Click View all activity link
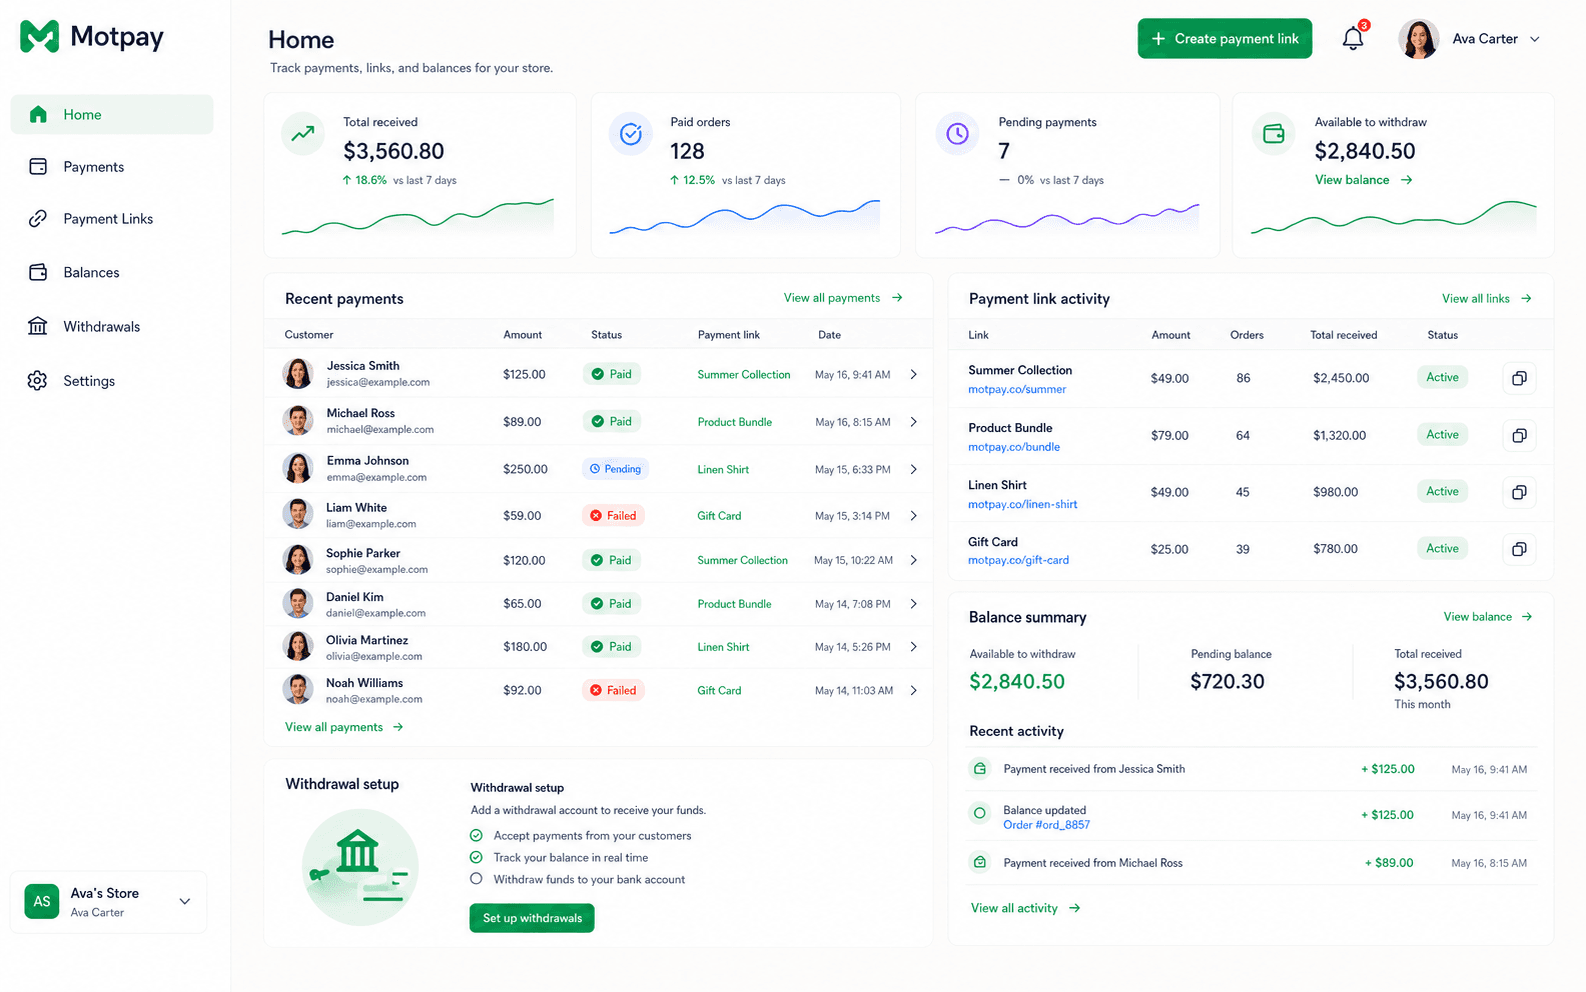 [x=1026, y=908]
